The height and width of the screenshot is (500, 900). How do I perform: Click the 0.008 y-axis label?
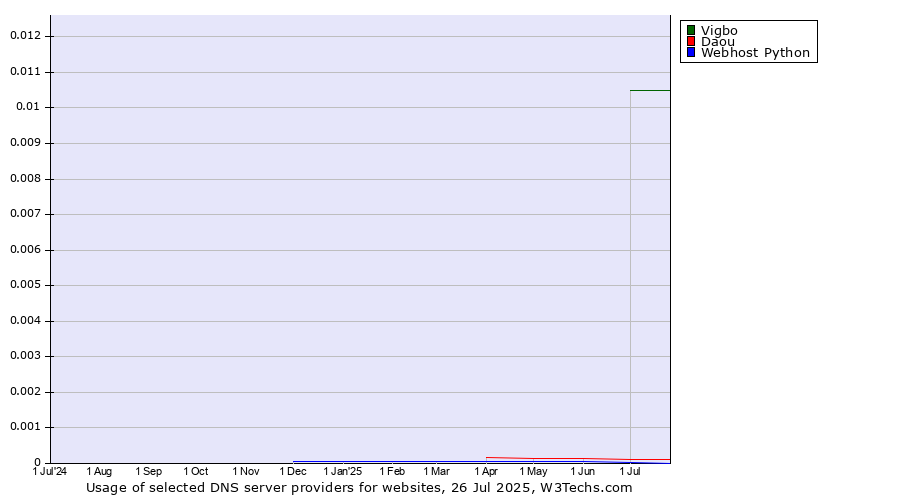pos(26,179)
